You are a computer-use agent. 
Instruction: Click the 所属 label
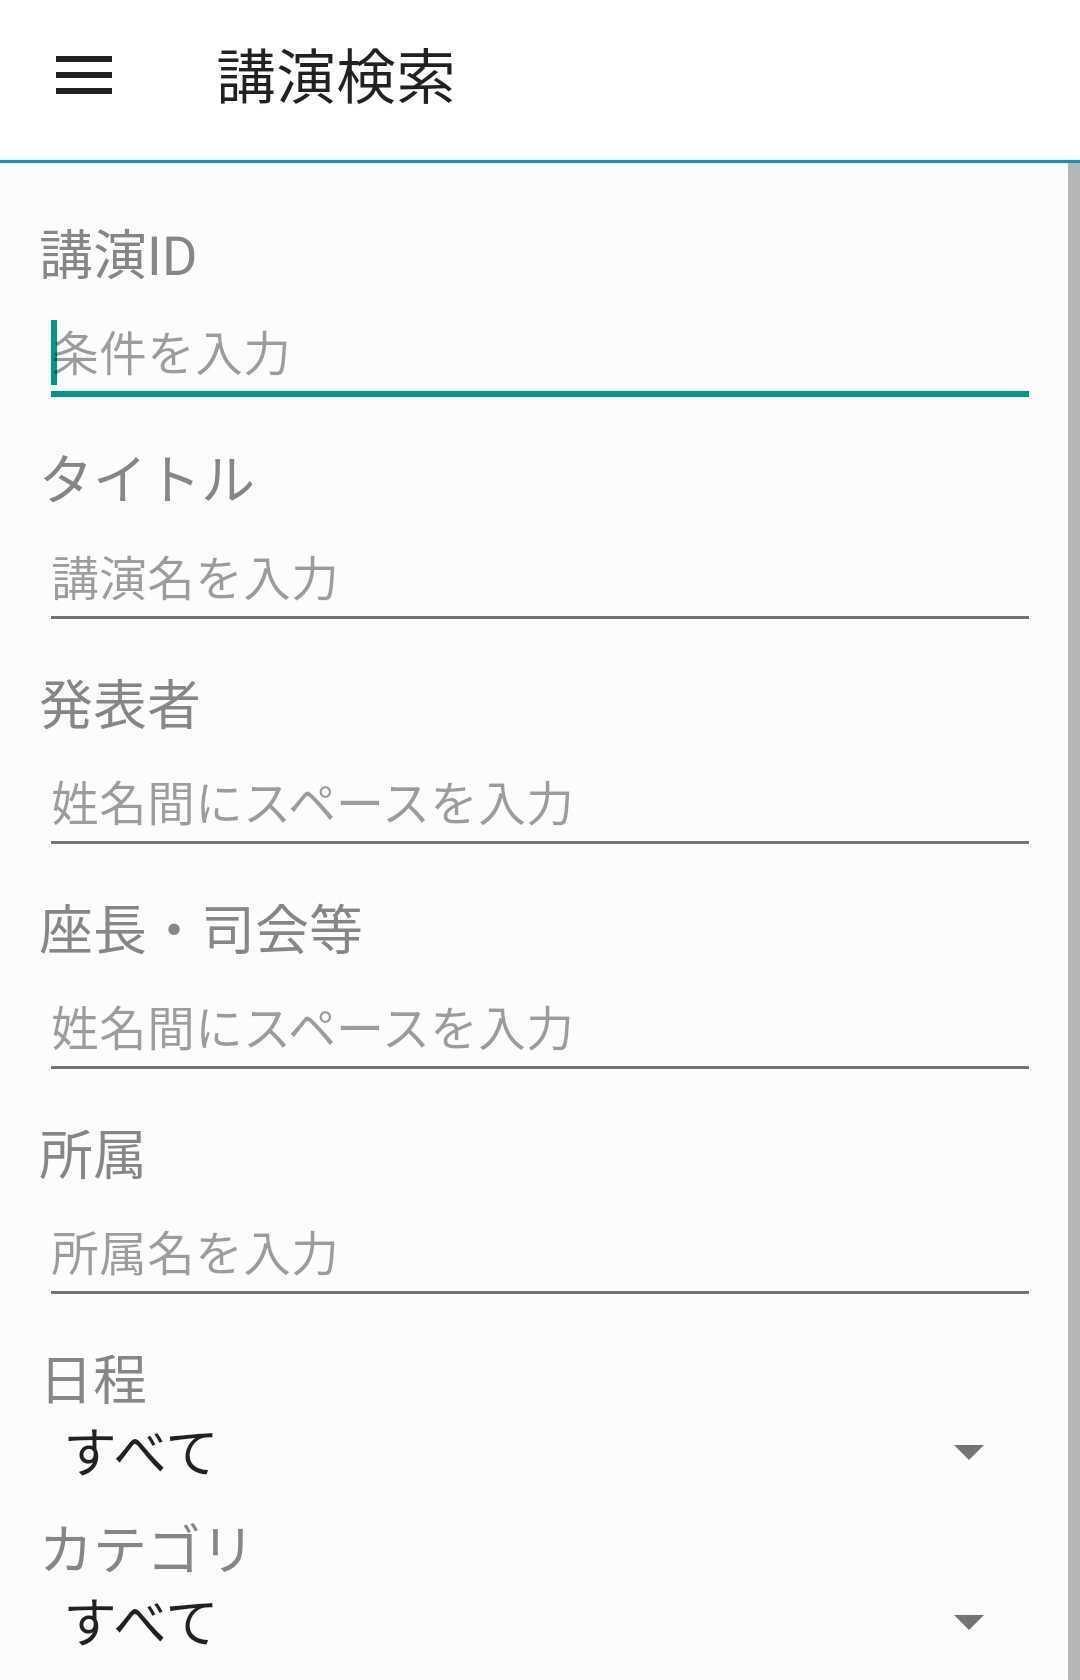tap(92, 1155)
